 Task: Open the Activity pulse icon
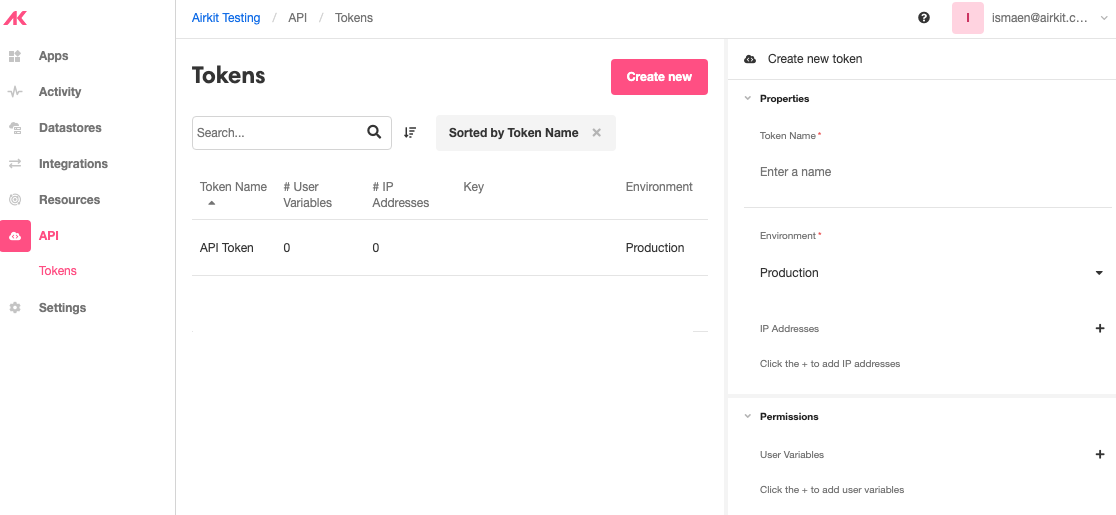[15, 92]
